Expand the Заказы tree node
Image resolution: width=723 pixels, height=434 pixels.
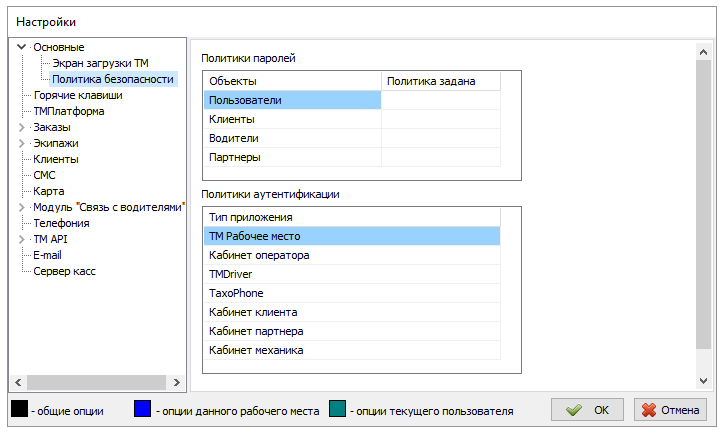point(22,127)
